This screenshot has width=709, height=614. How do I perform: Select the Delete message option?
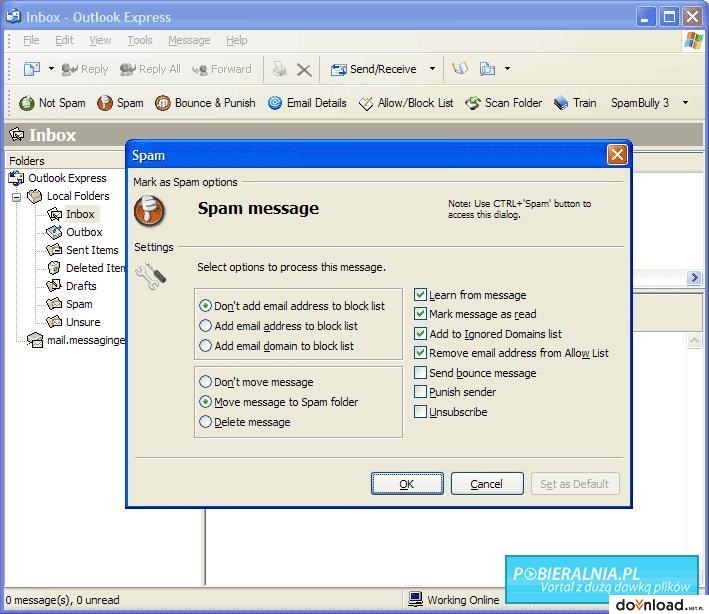205,421
